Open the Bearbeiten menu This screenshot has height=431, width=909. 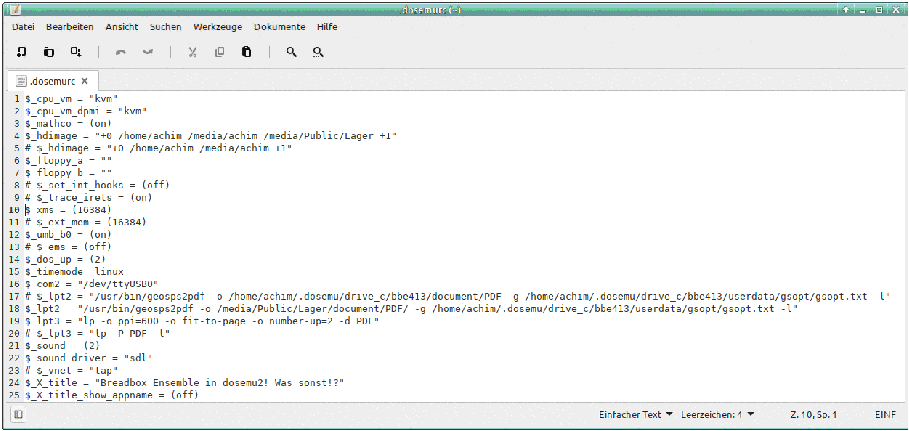[69, 27]
